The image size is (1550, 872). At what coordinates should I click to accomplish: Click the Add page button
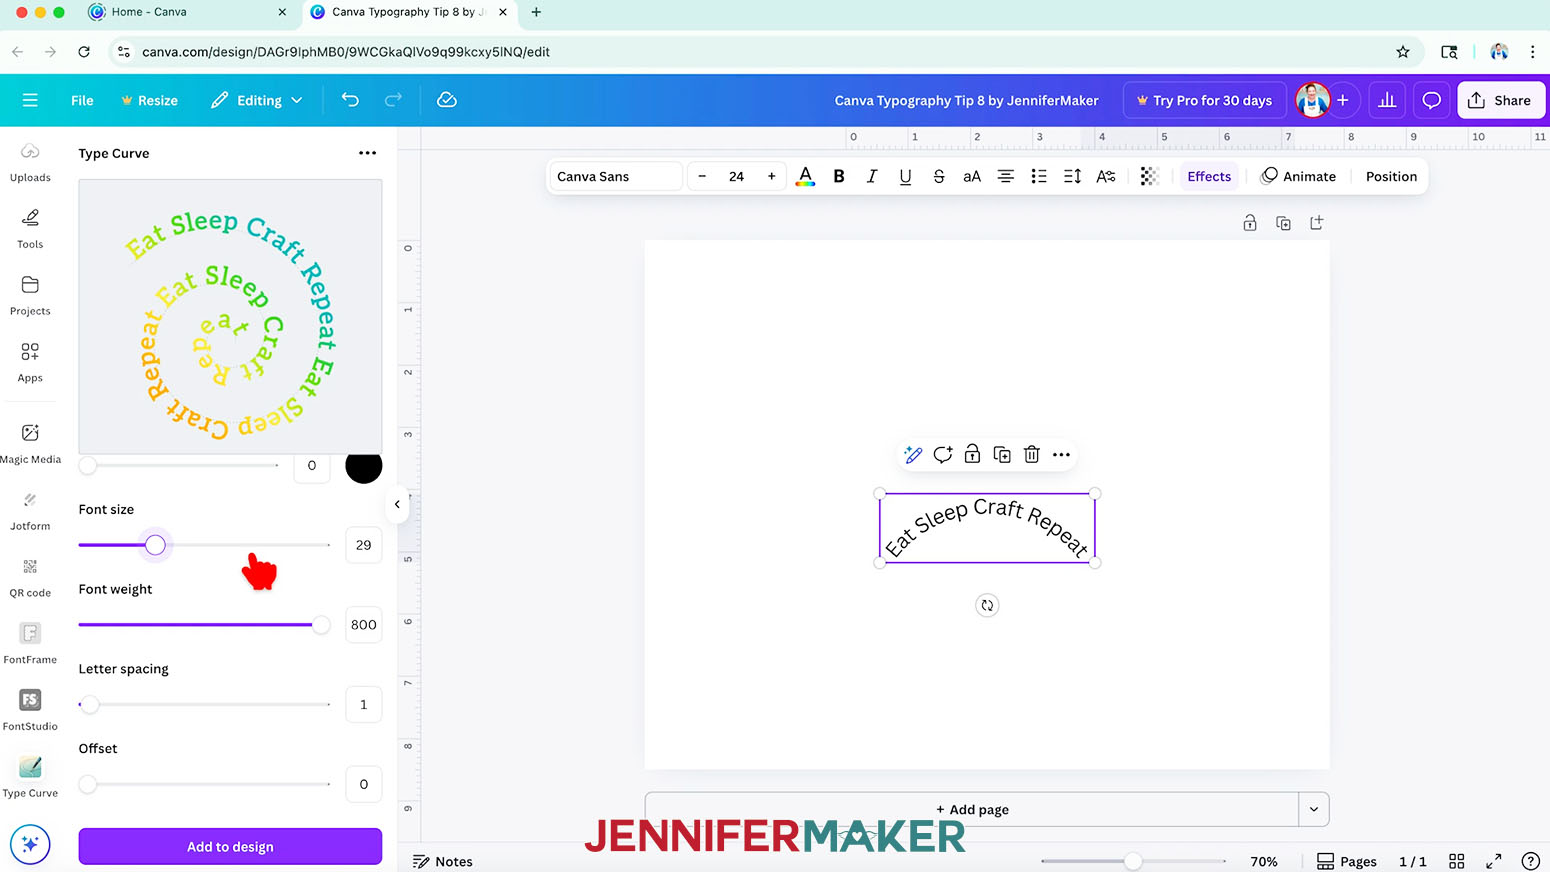972,809
